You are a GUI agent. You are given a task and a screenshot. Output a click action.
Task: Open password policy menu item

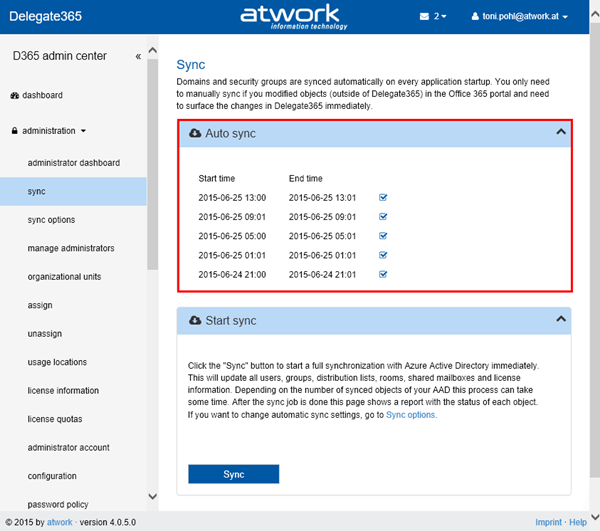58,504
